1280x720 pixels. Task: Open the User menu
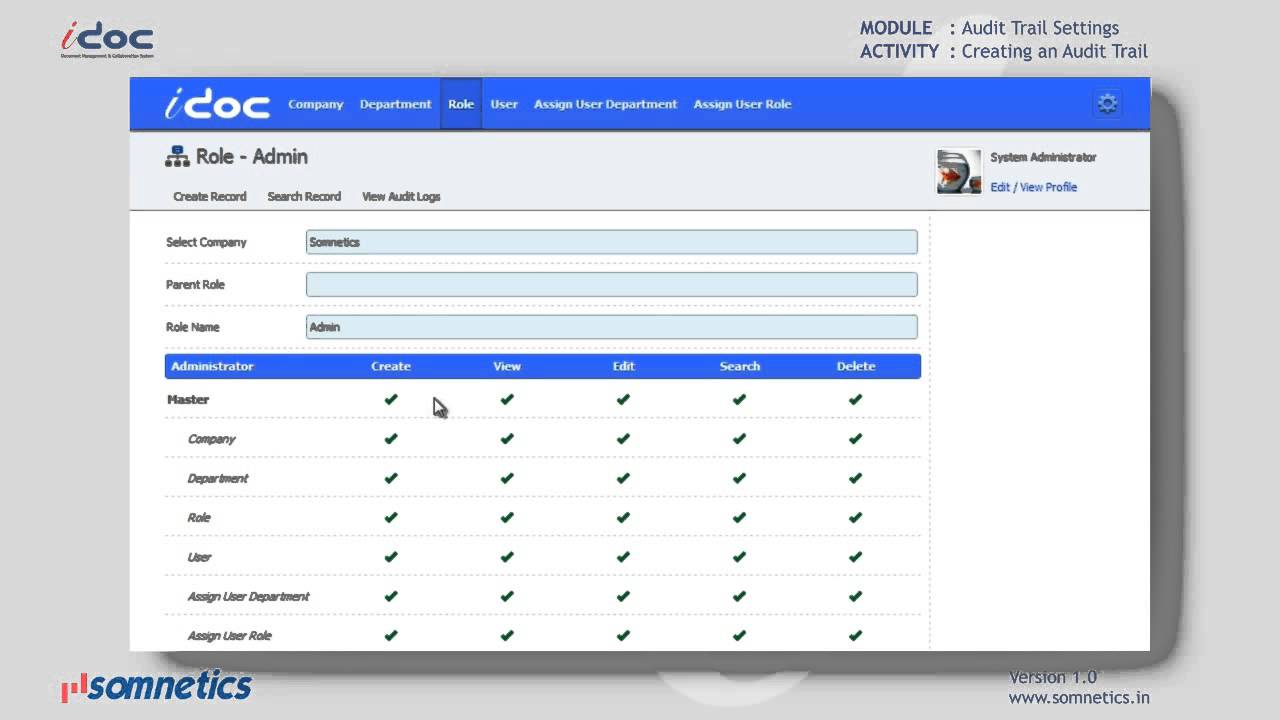coord(504,104)
